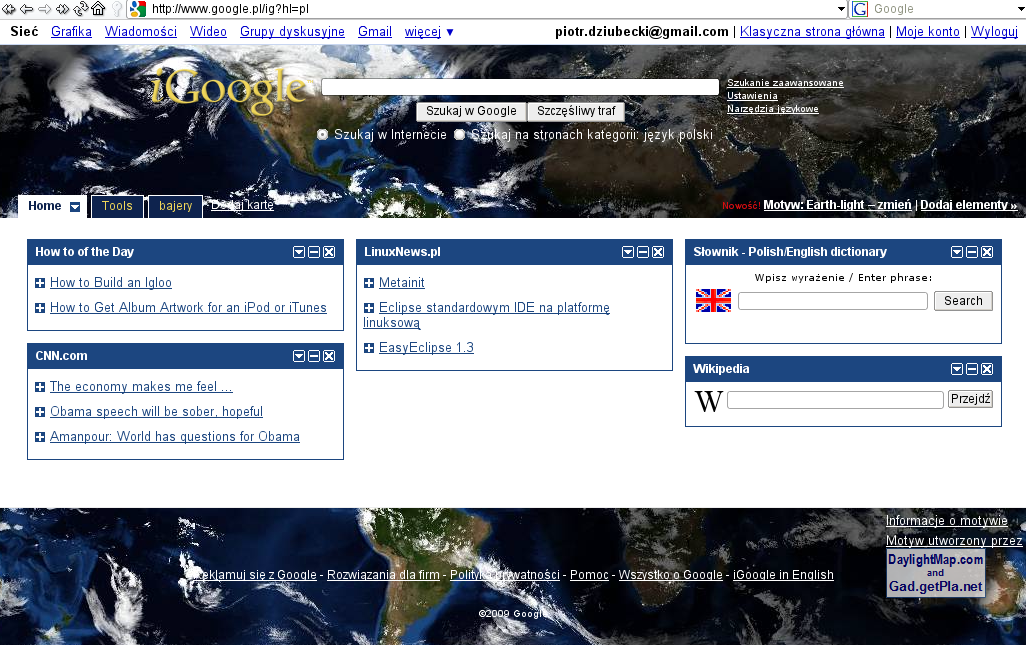
Task: Open the browser search engine dropdown arrow
Action: tap(1021, 9)
